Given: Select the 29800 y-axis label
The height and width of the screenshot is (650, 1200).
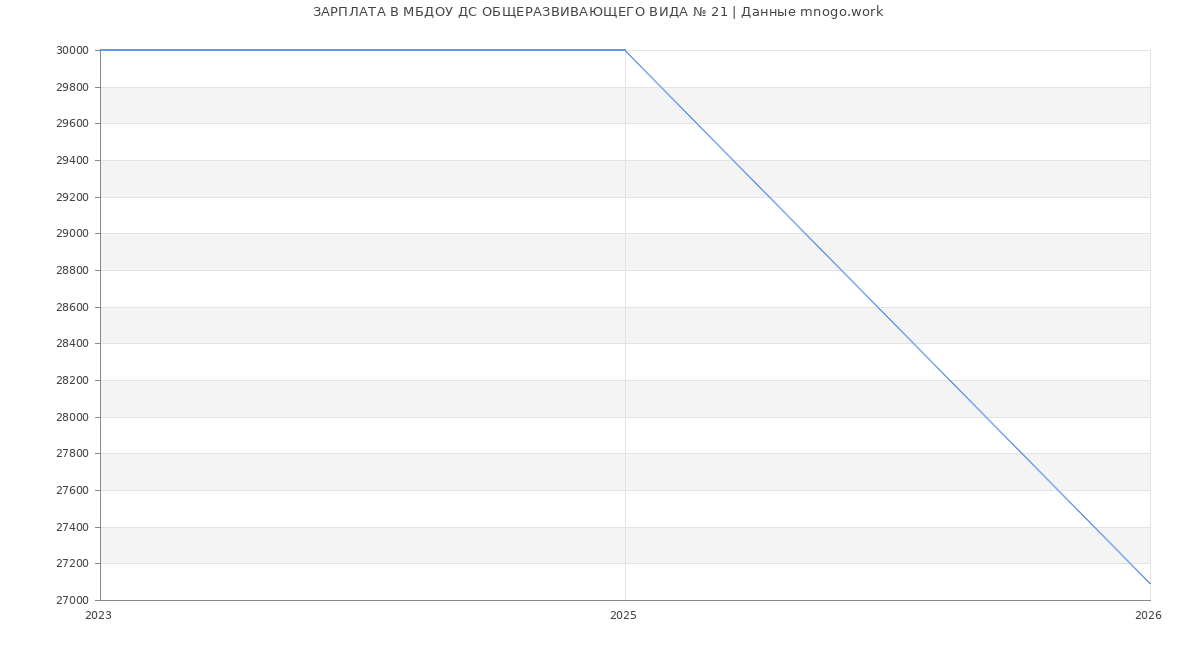Looking at the screenshot, I should pyautogui.click(x=73, y=88).
